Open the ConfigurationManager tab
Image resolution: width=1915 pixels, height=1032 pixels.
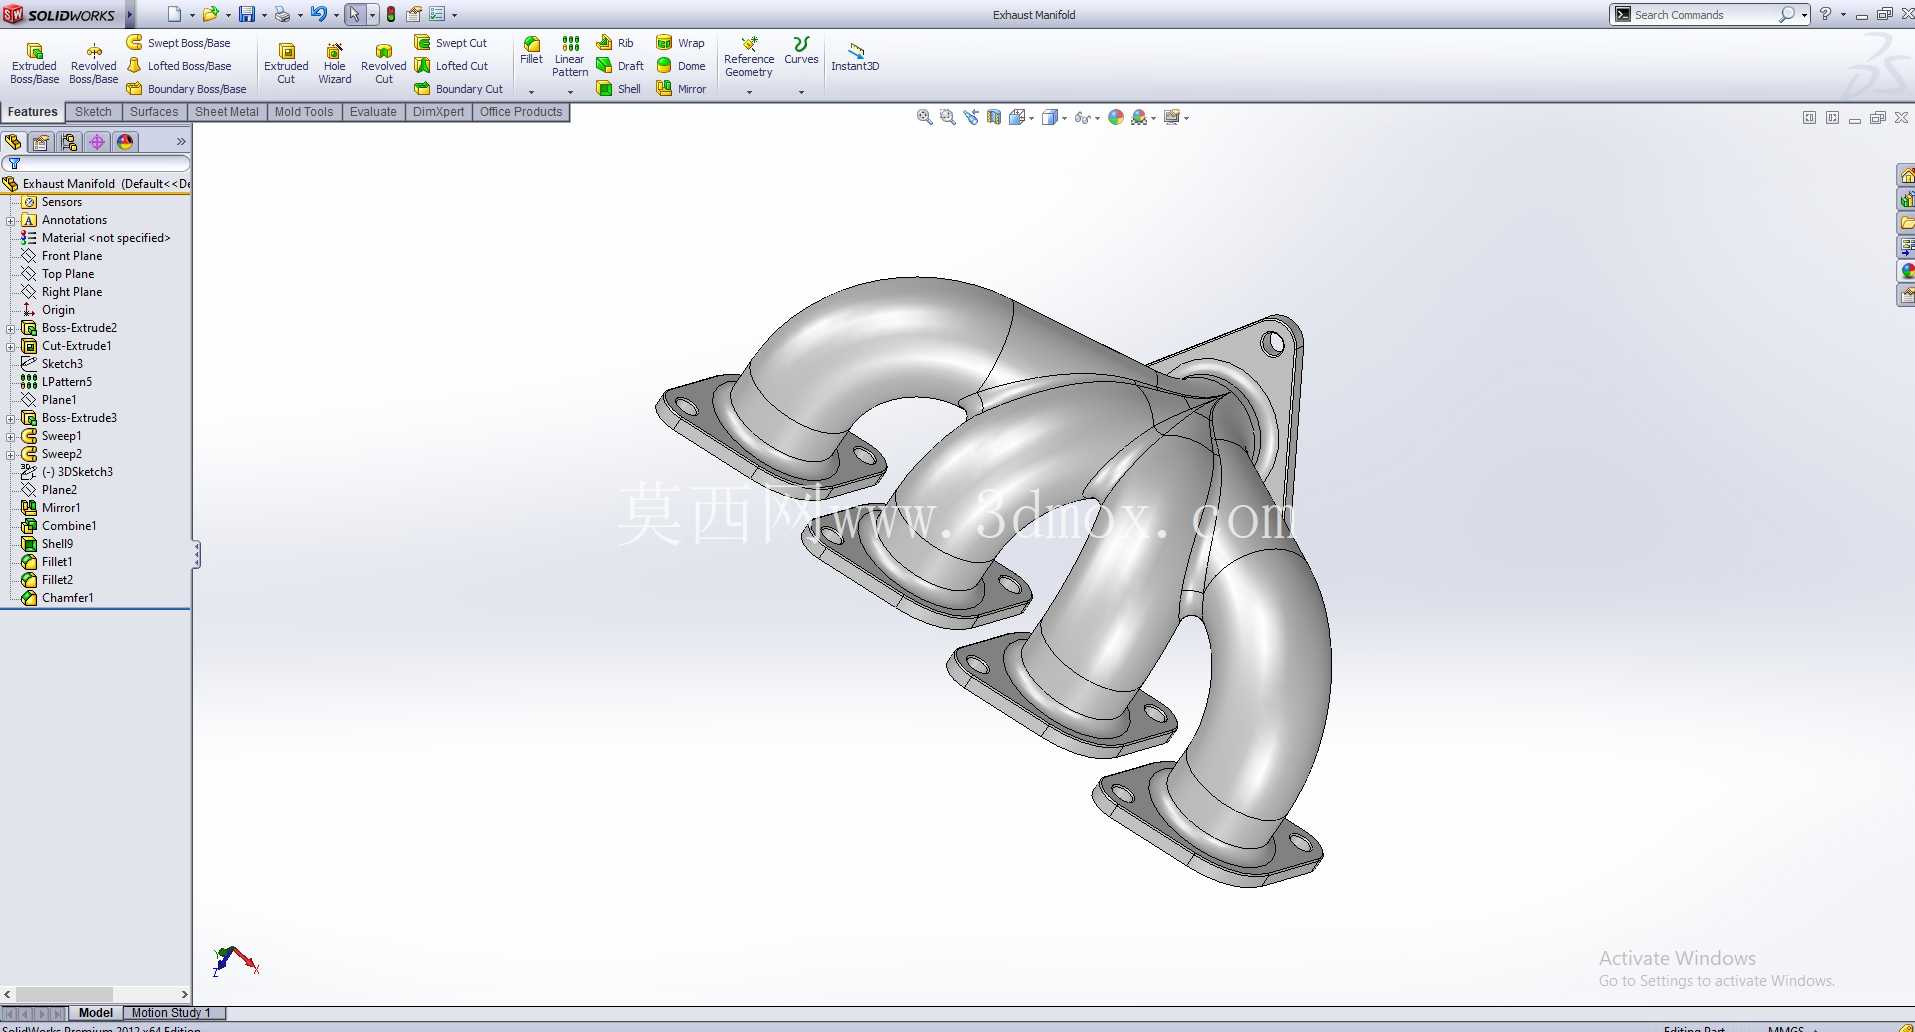point(69,142)
